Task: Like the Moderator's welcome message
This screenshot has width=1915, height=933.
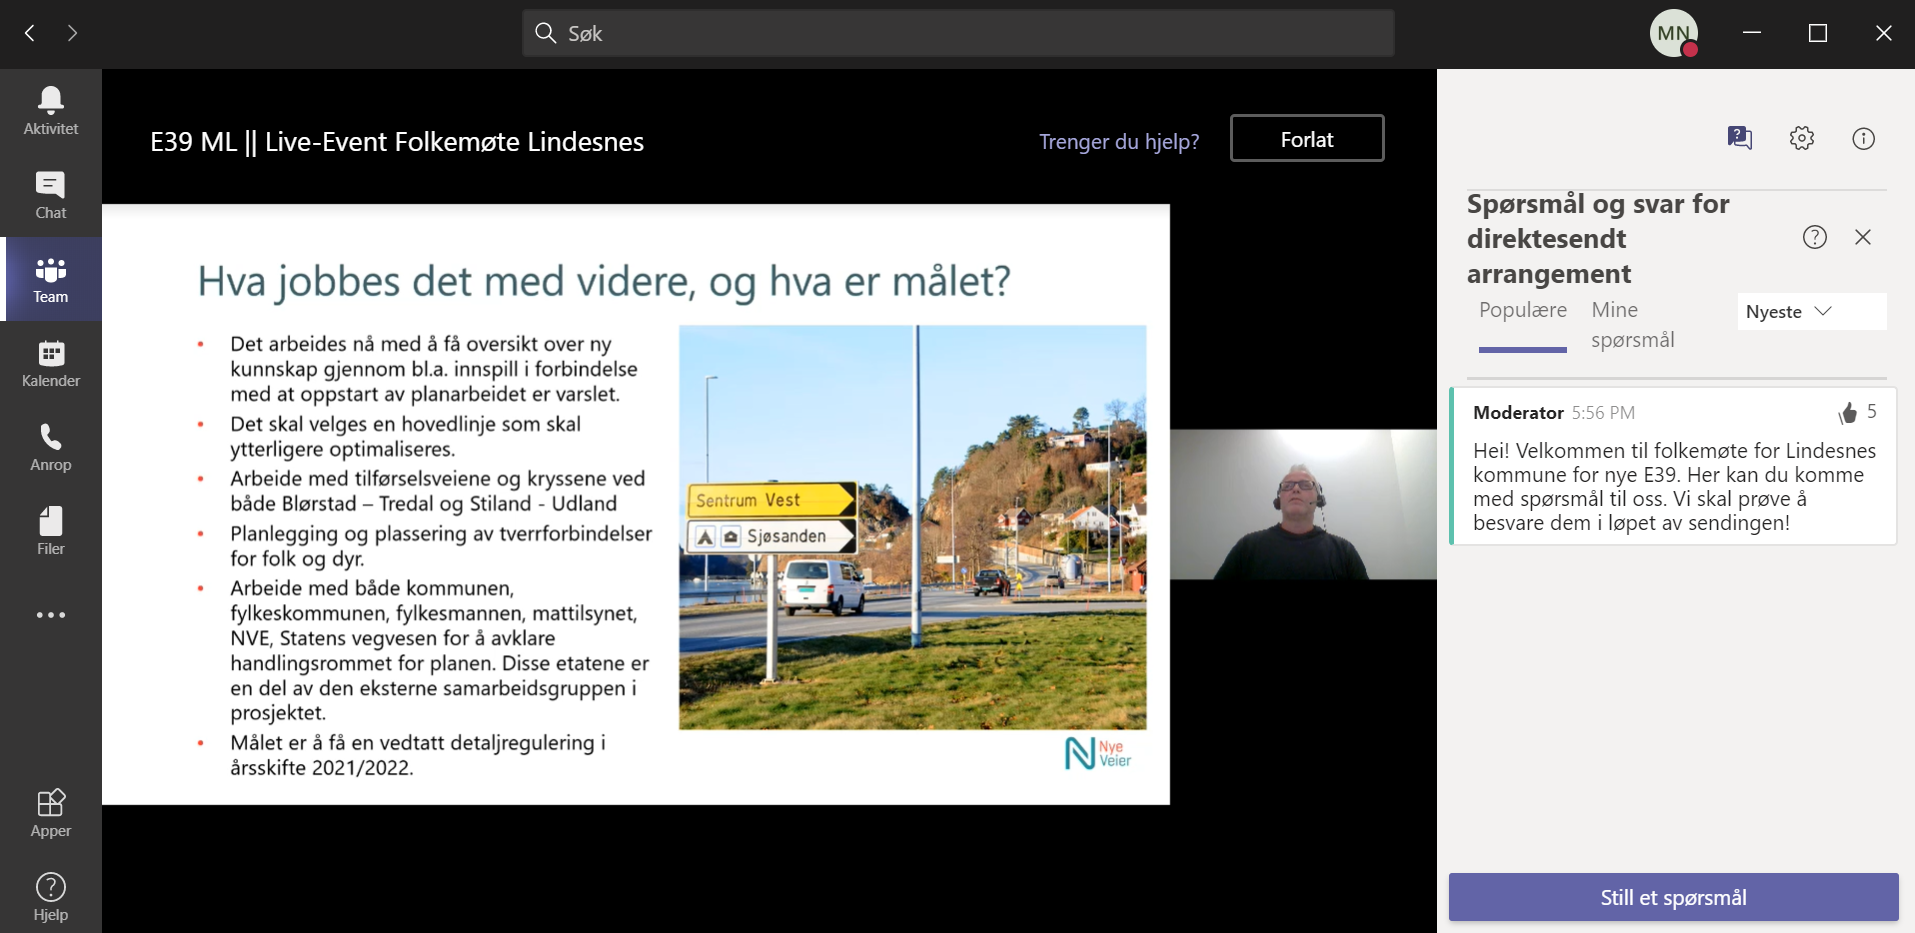Action: click(1847, 413)
